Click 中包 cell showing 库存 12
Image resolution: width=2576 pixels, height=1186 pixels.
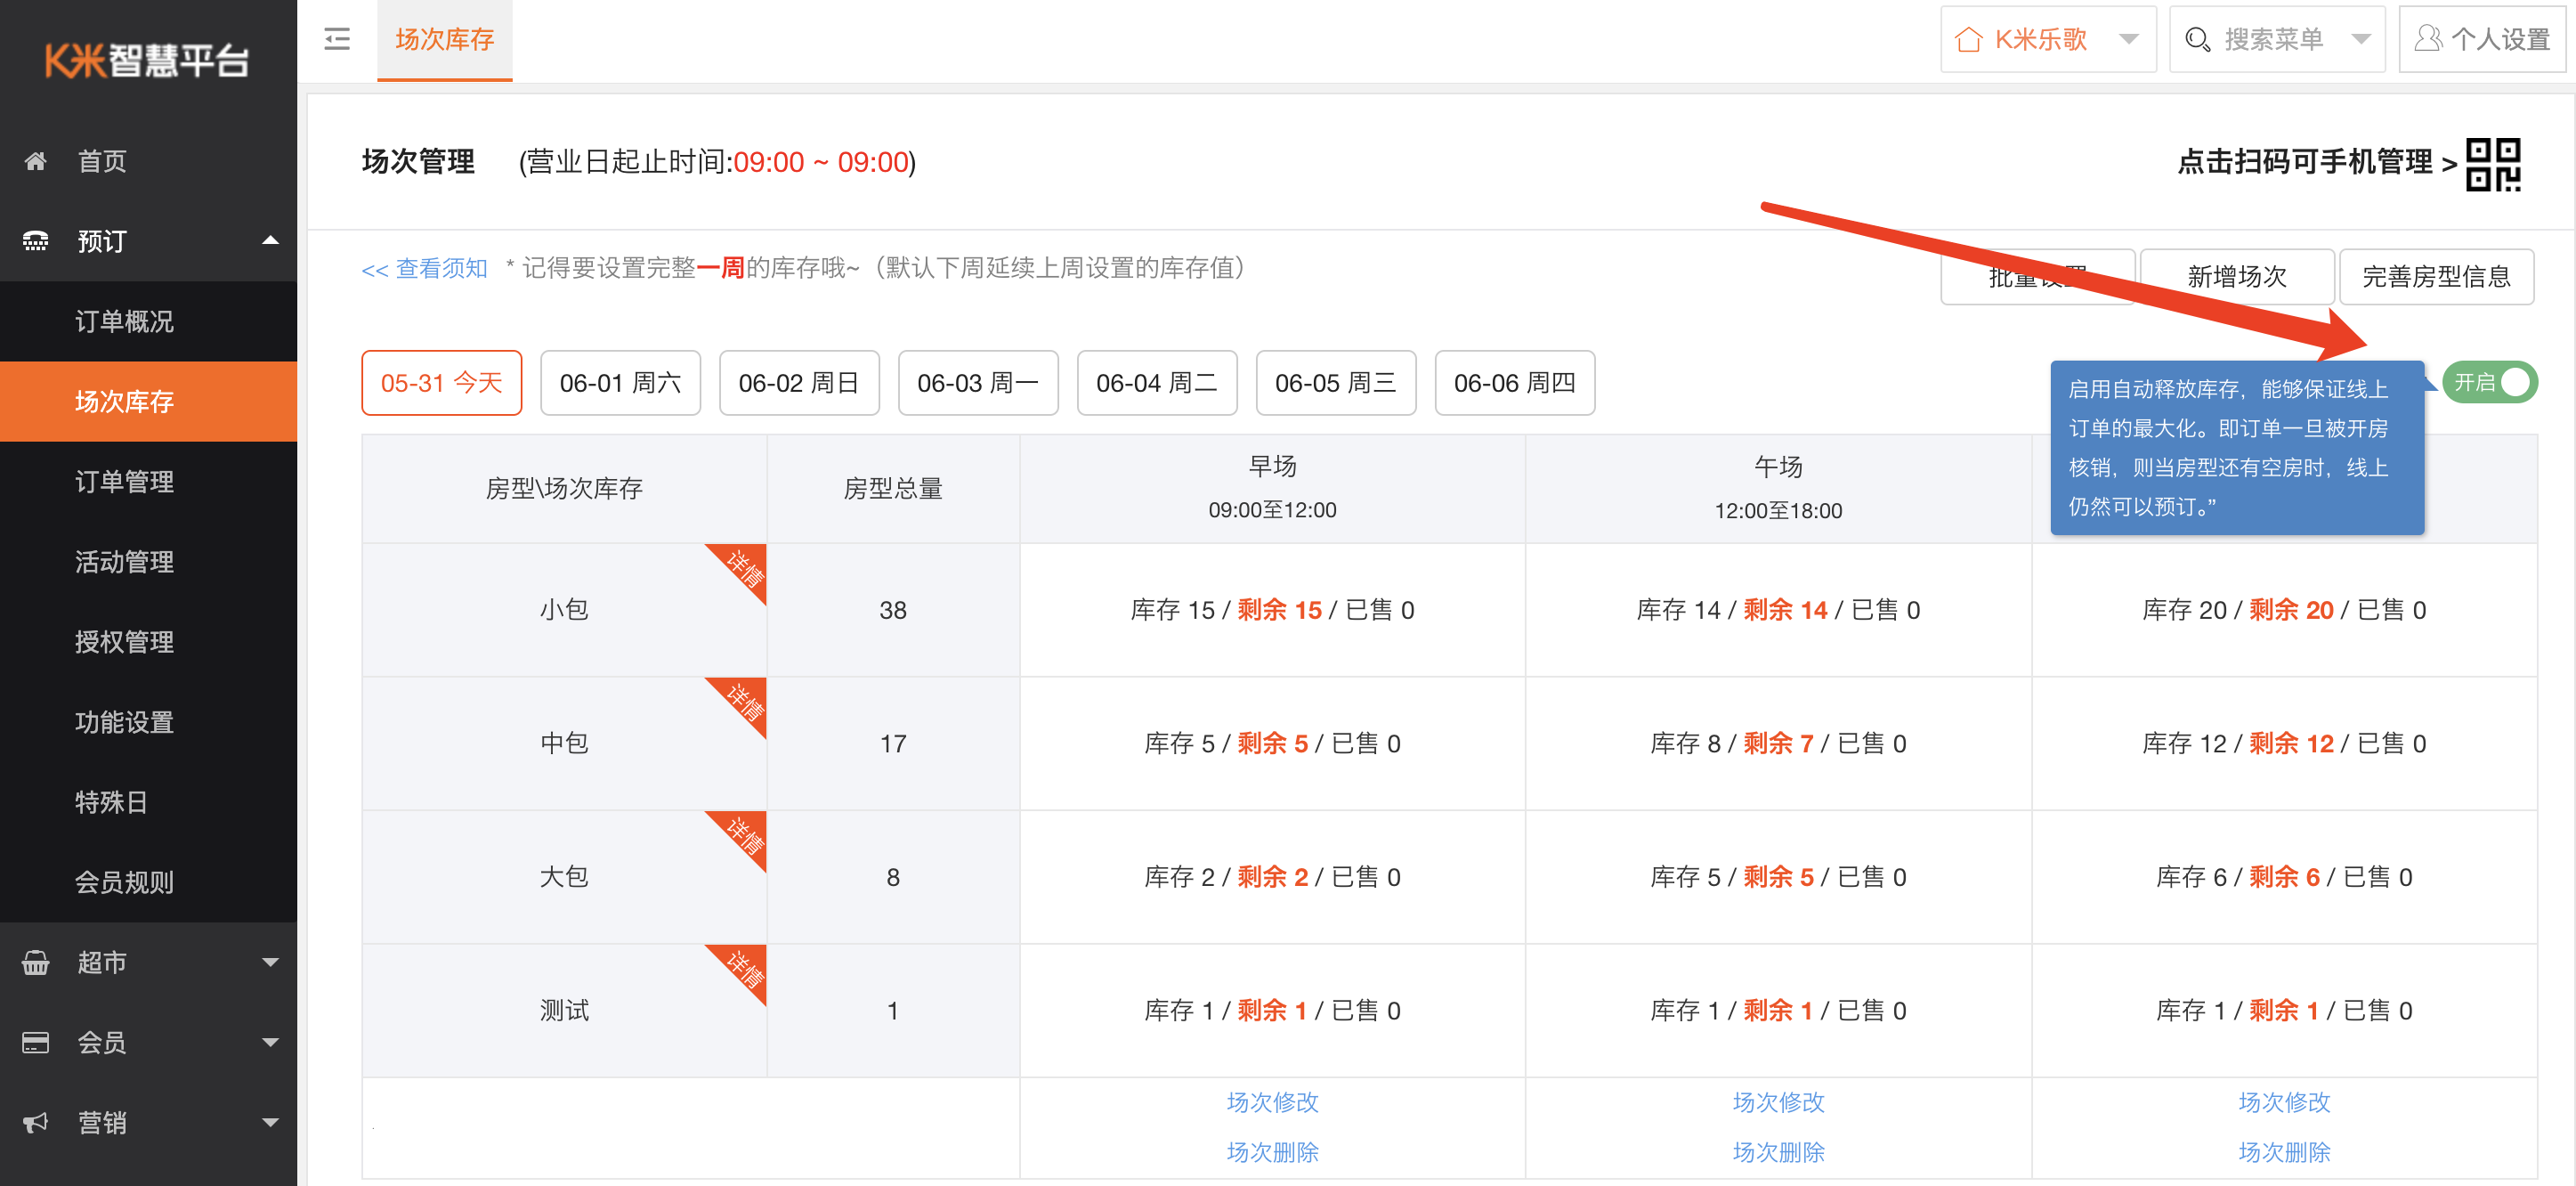coord(2284,744)
